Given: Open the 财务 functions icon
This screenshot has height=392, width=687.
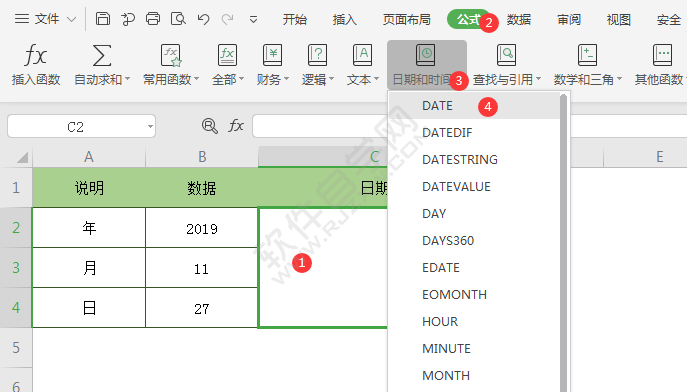Looking at the screenshot, I should click(x=273, y=56).
